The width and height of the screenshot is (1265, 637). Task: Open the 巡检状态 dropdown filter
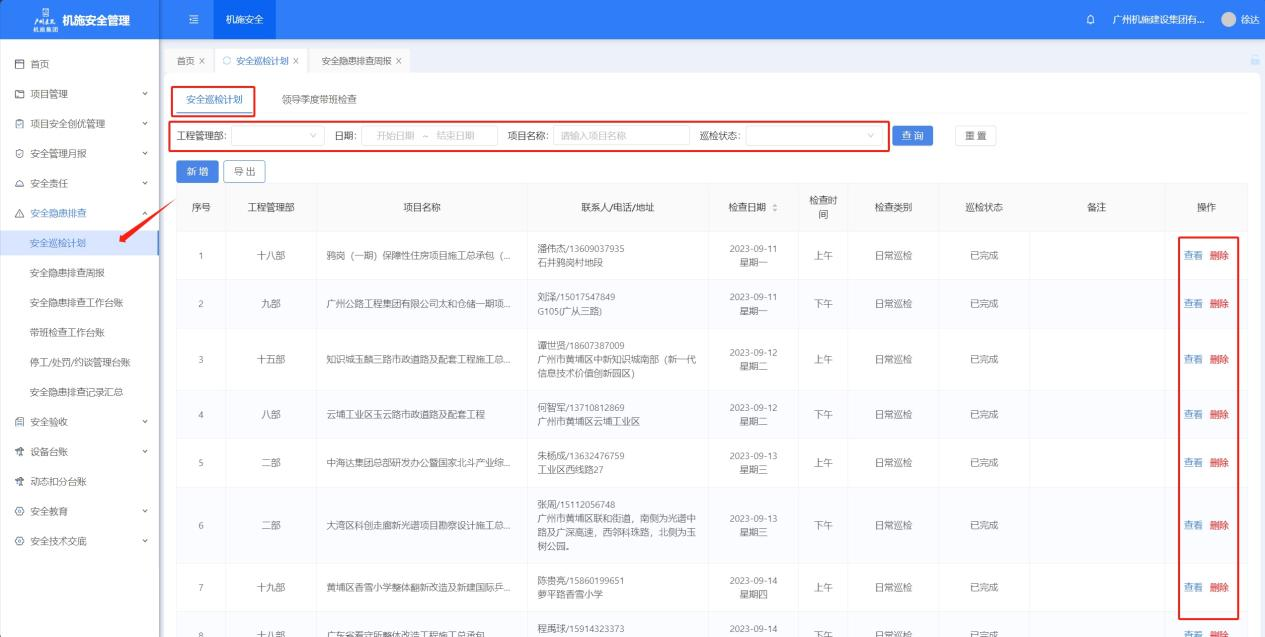tap(815, 136)
